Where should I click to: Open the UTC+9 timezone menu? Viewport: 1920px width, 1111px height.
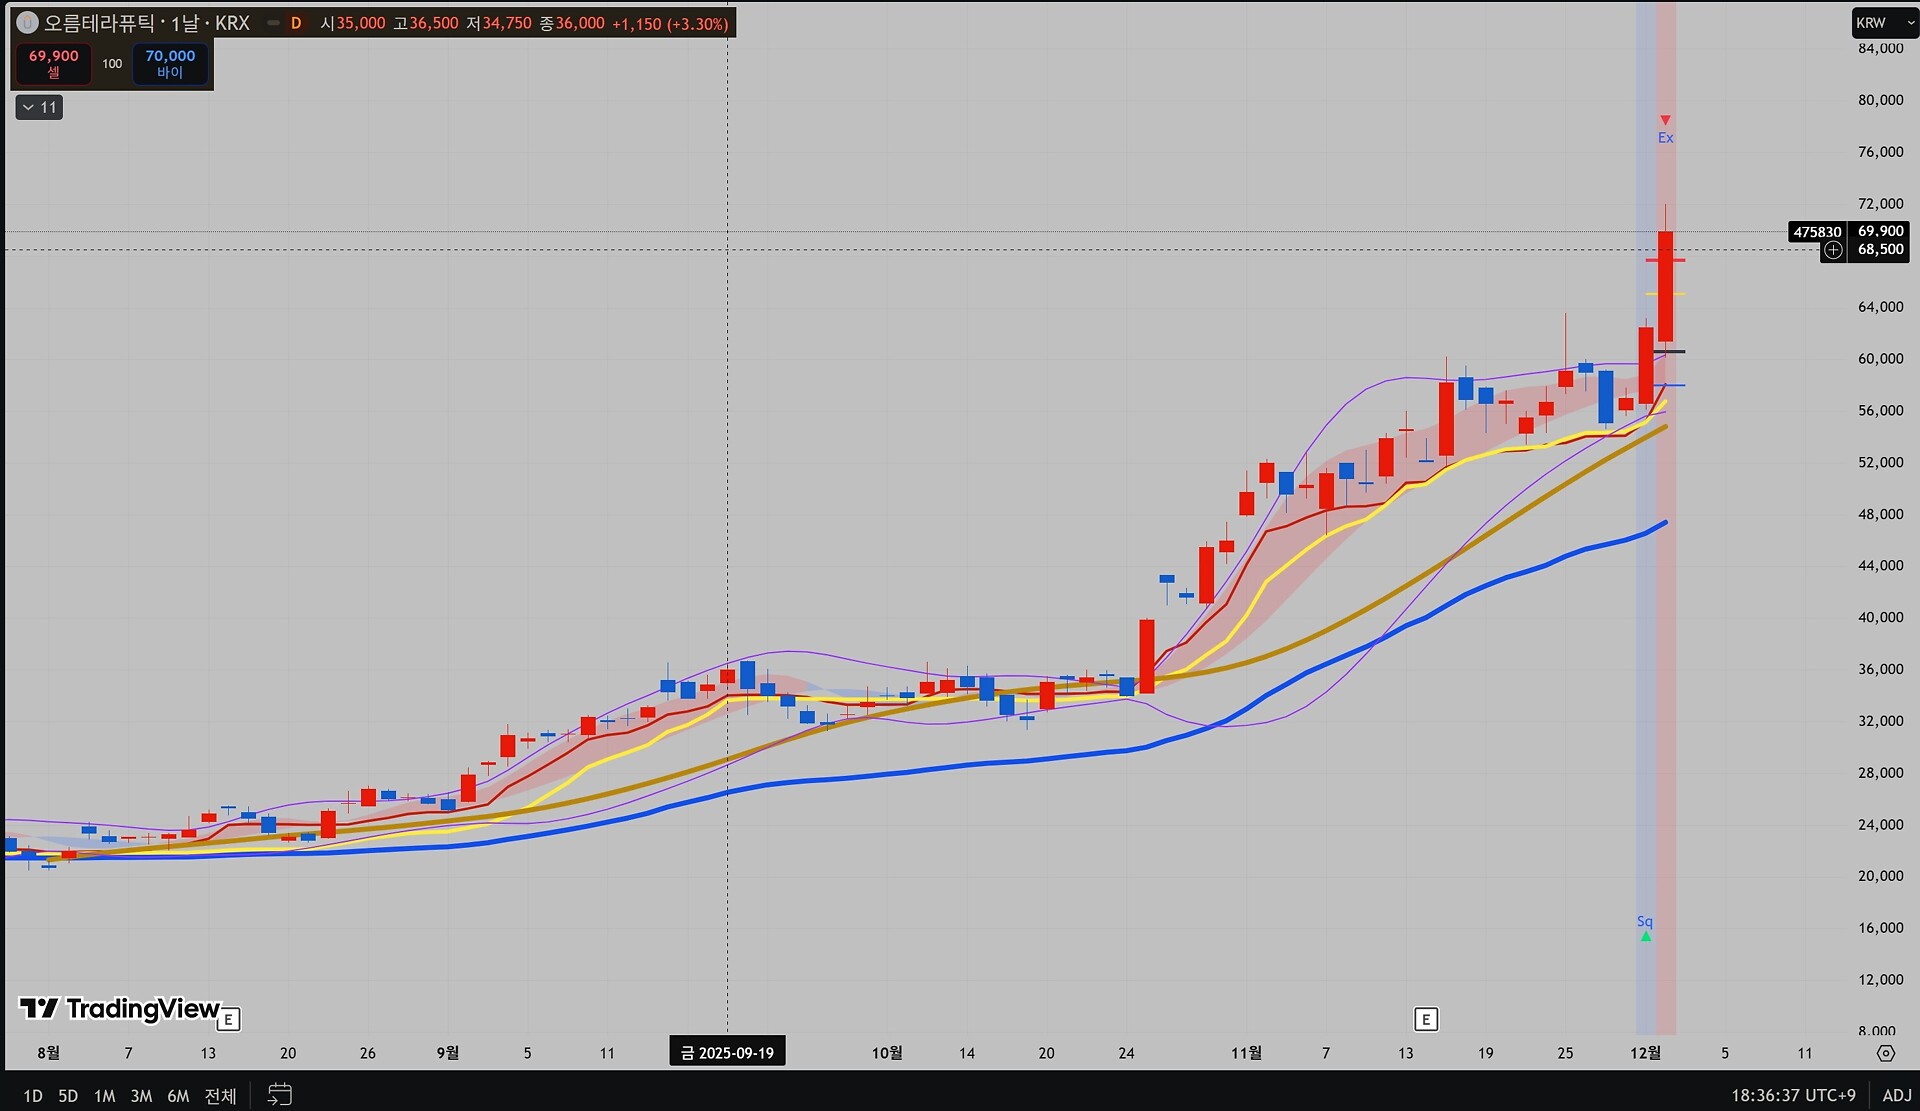1793,1095
